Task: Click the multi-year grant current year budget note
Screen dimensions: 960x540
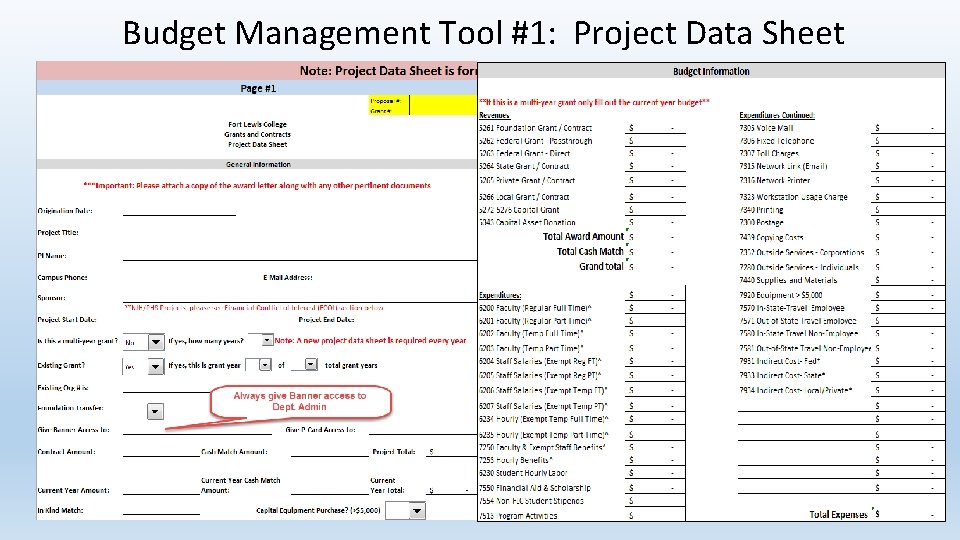Action: click(x=594, y=102)
